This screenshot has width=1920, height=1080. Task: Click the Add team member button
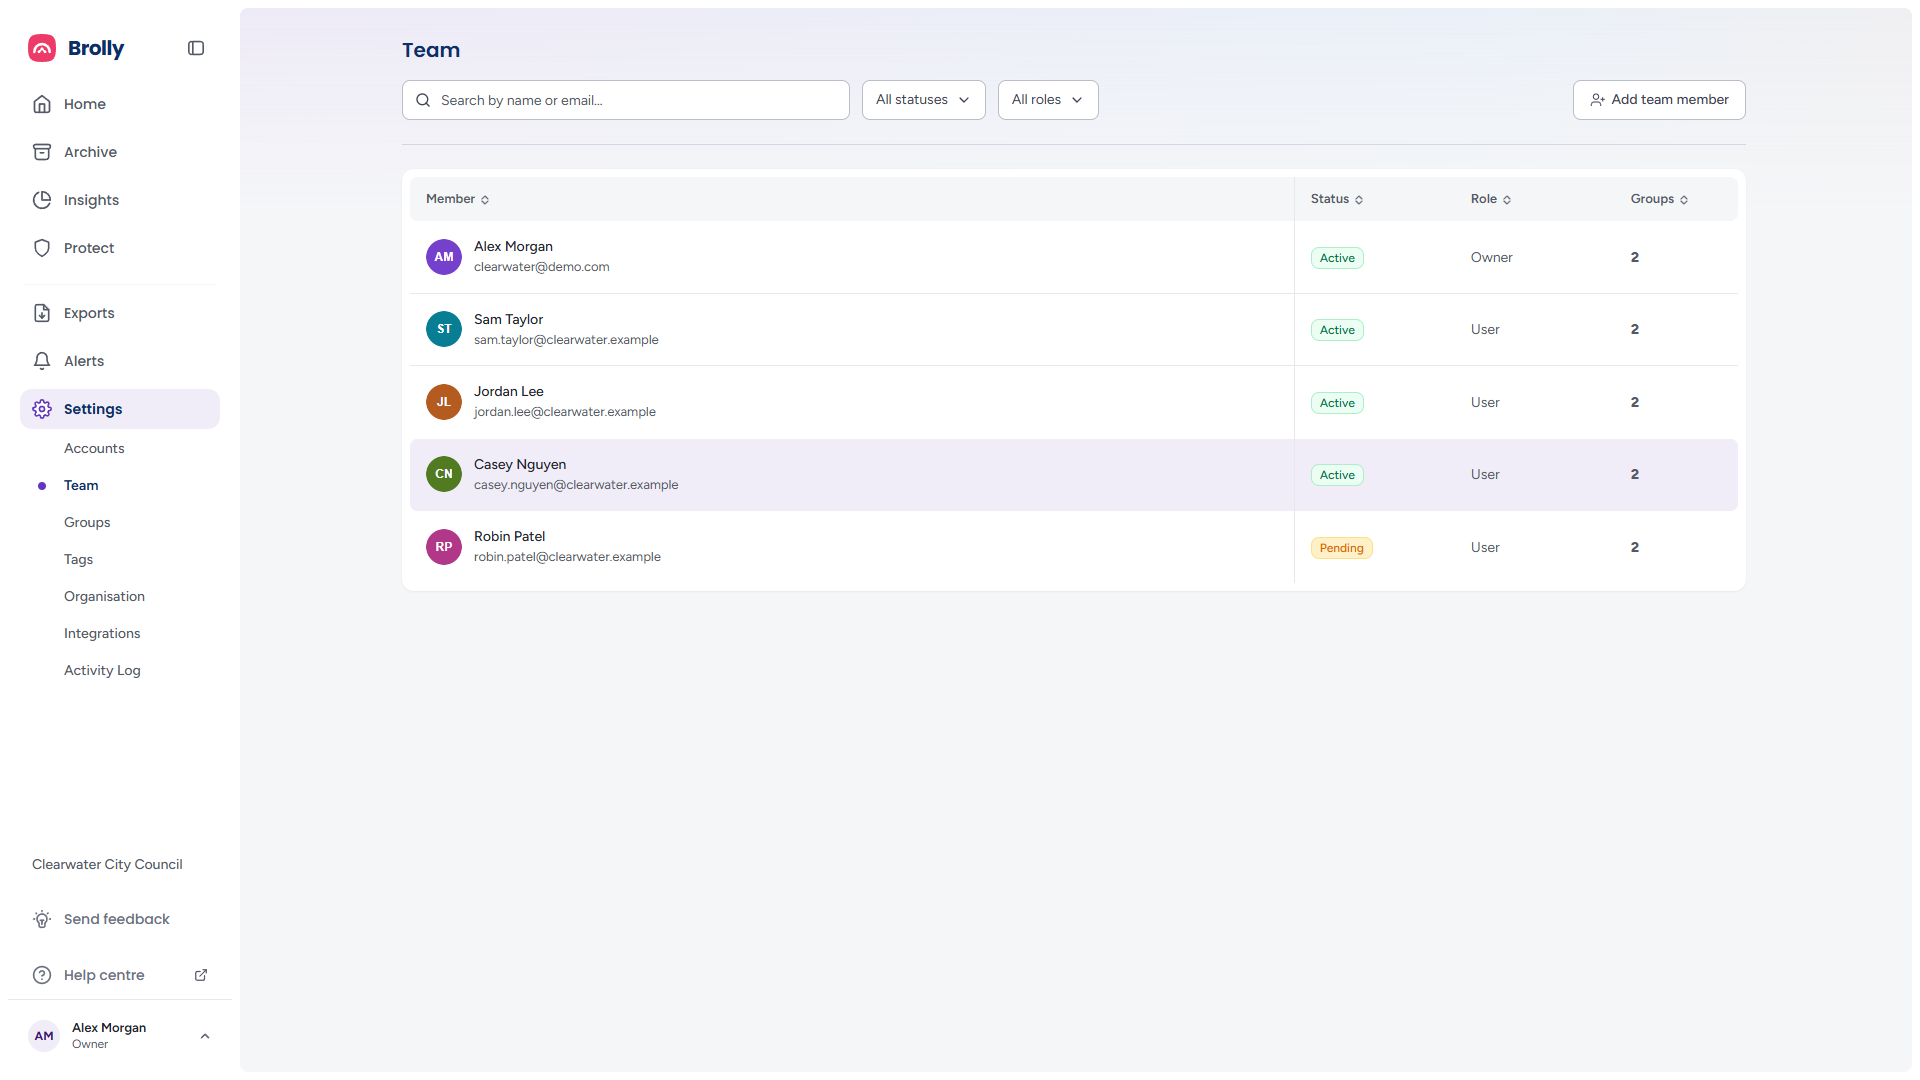tap(1659, 100)
